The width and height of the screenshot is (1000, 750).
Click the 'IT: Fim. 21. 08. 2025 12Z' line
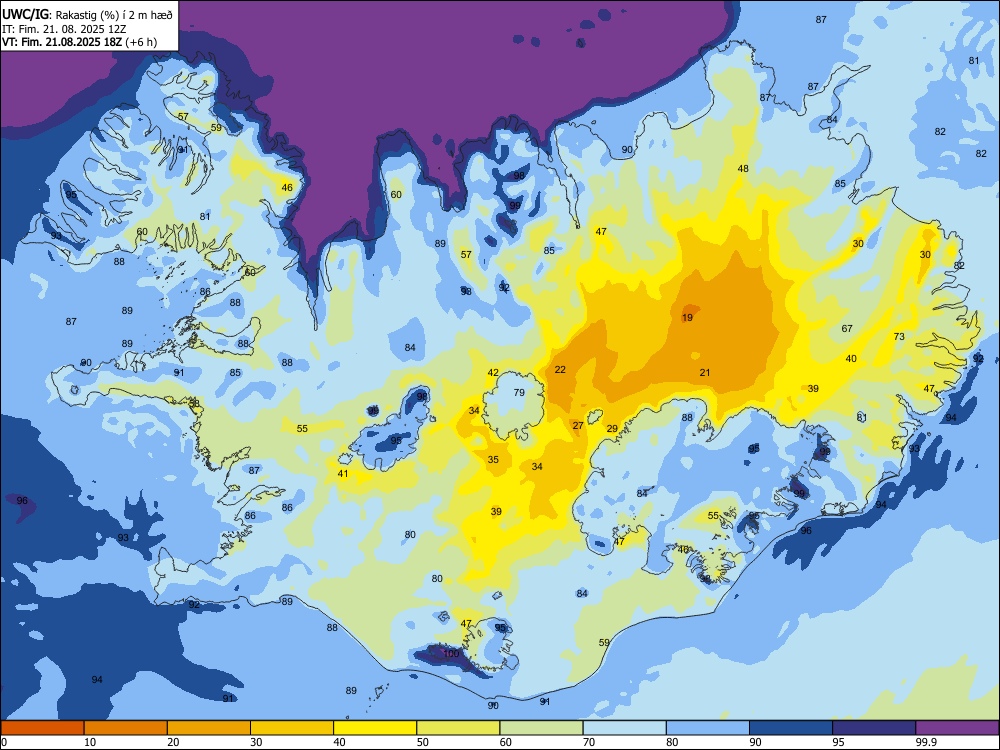[x=62, y=29]
